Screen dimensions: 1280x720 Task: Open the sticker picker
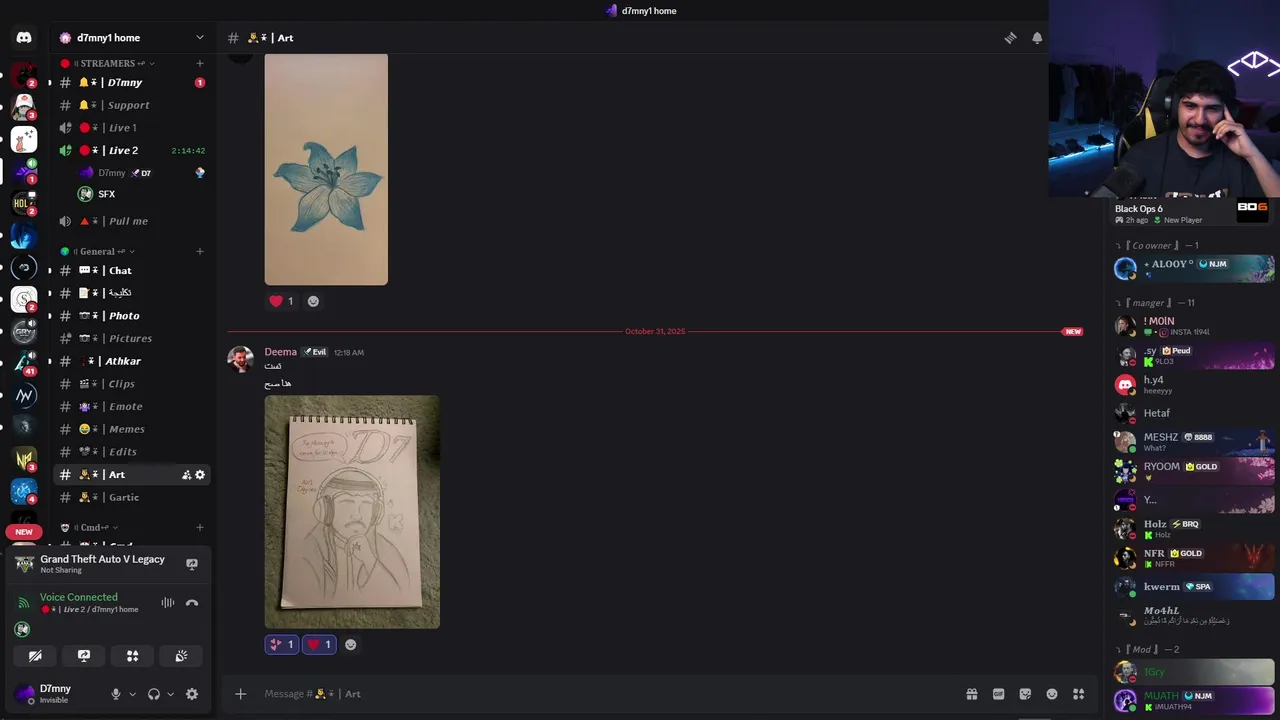tap(1025, 694)
